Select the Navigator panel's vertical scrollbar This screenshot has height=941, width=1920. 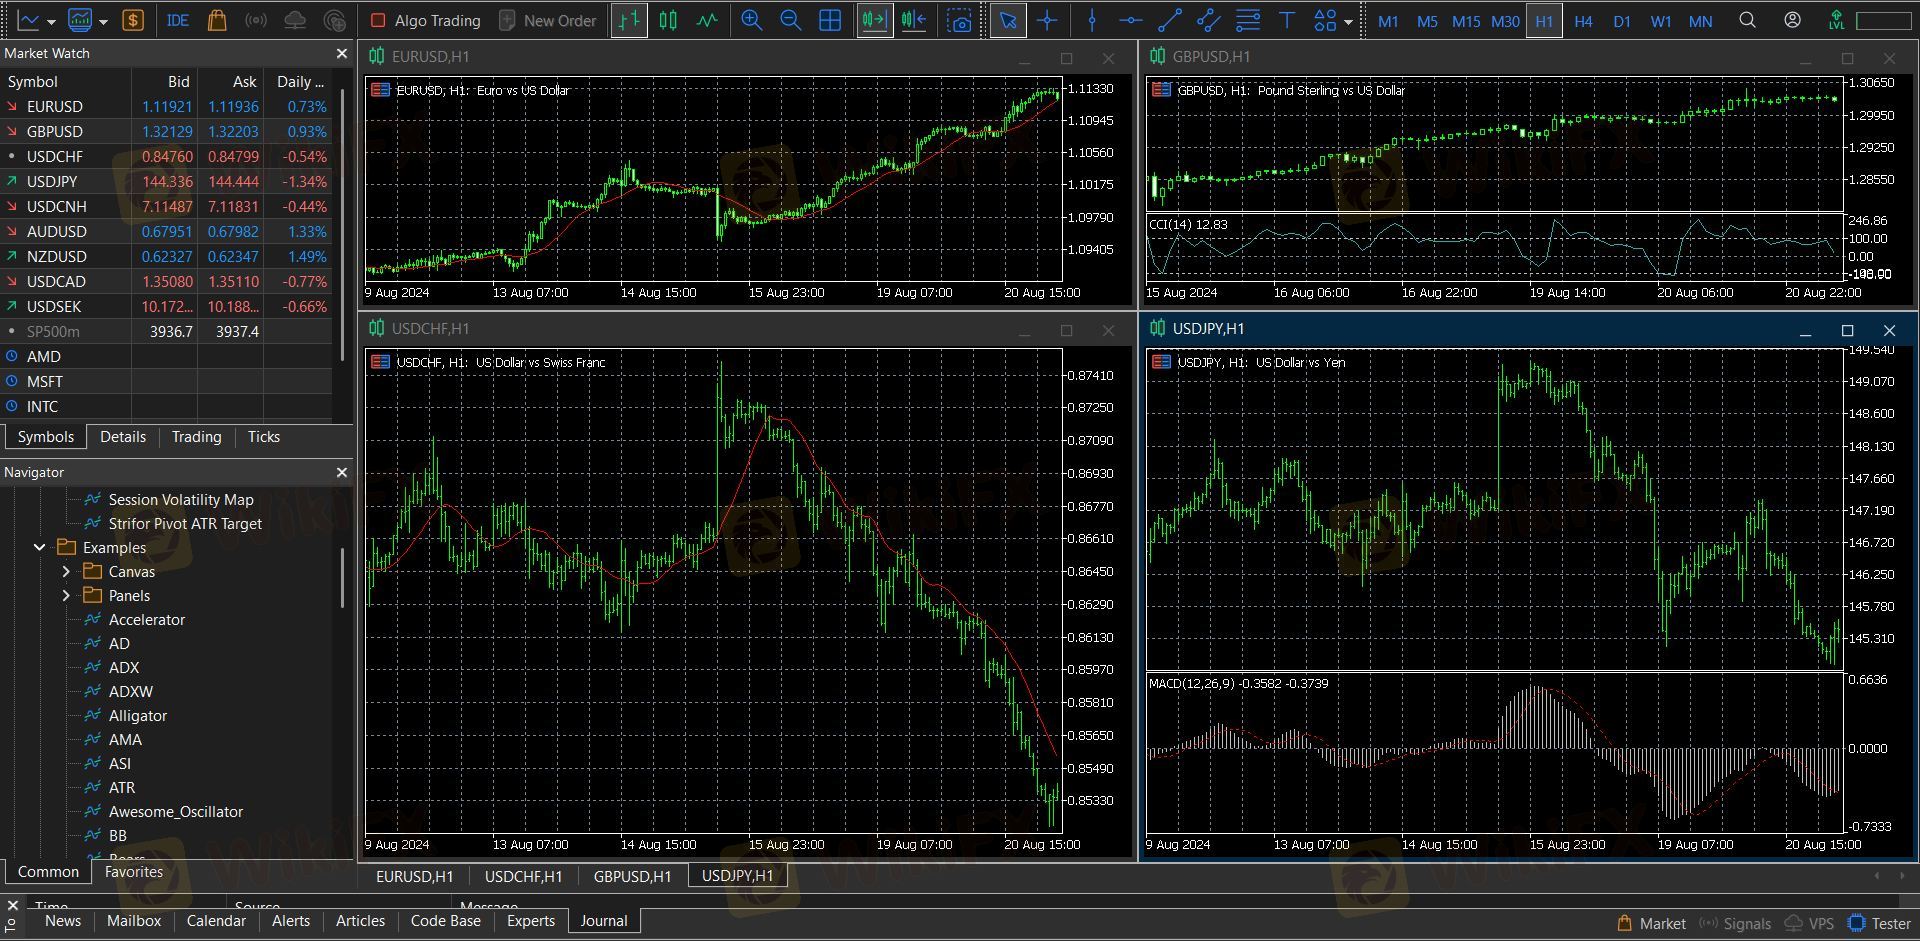pyautogui.click(x=342, y=577)
